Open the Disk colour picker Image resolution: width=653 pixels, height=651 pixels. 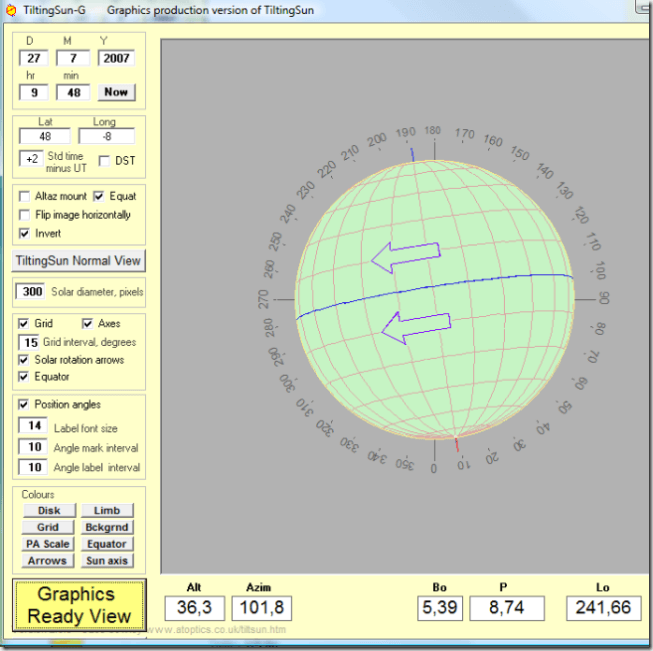[x=48, y=510]
